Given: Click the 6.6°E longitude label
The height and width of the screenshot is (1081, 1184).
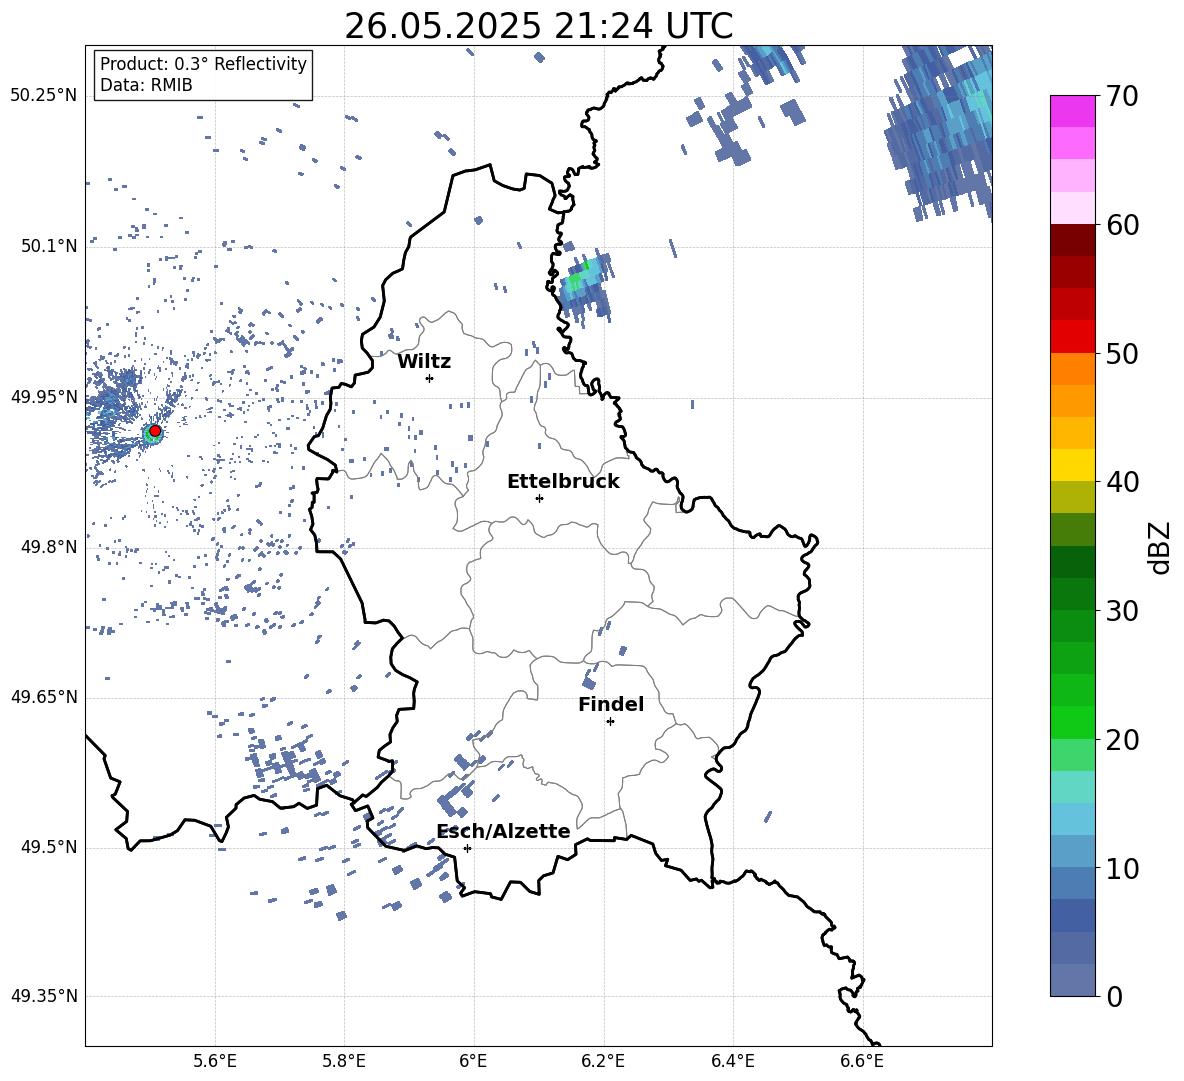Looking at the screenshot, I should (x=862, y=1061).
